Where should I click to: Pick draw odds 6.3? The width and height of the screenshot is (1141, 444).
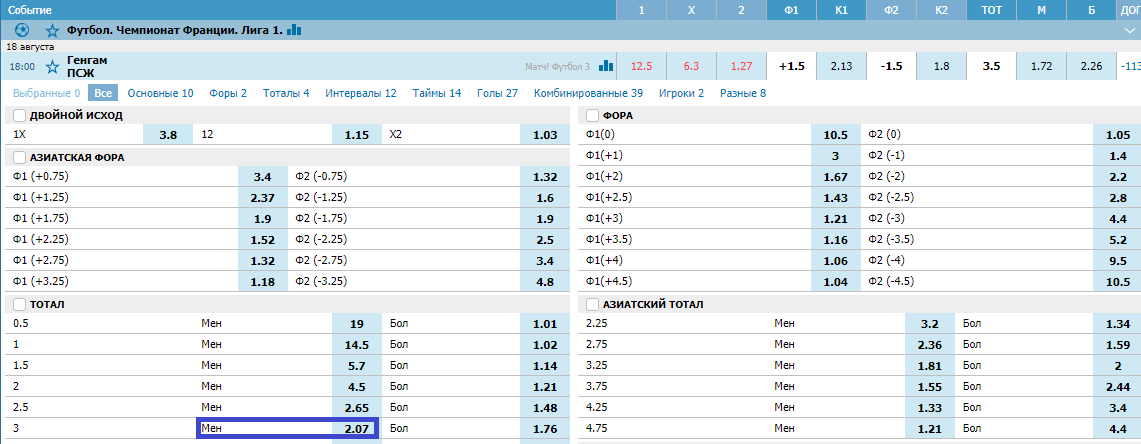(691, 66)
